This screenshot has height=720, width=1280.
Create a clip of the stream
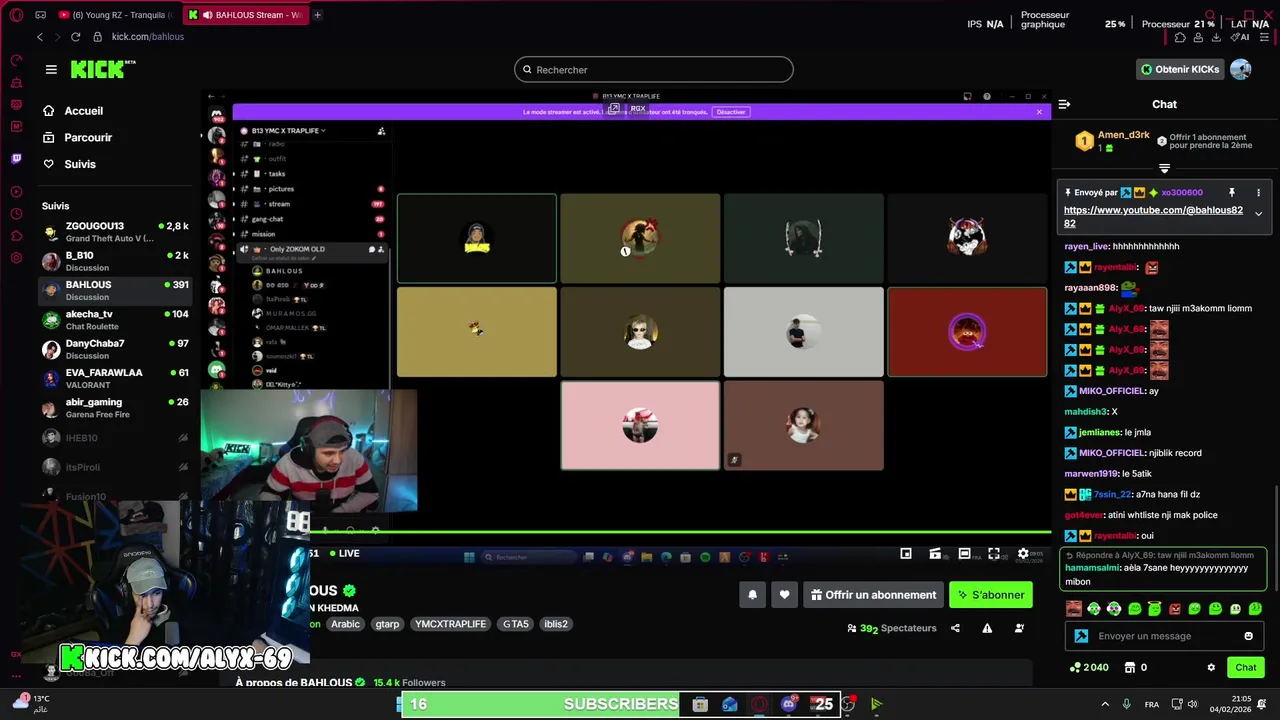click(935, 553)
